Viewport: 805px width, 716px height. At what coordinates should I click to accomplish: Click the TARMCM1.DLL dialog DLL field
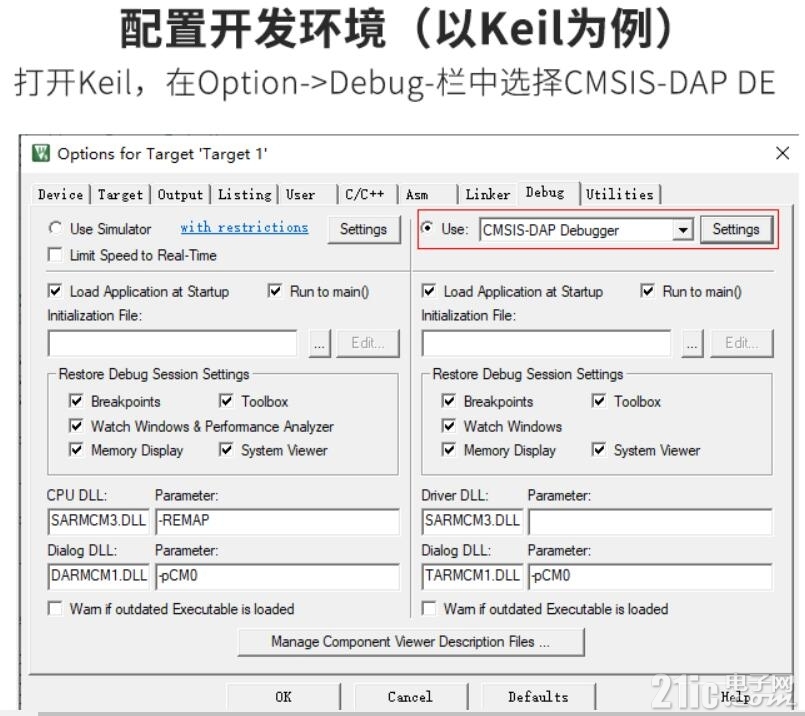click(x=472, y=576)
